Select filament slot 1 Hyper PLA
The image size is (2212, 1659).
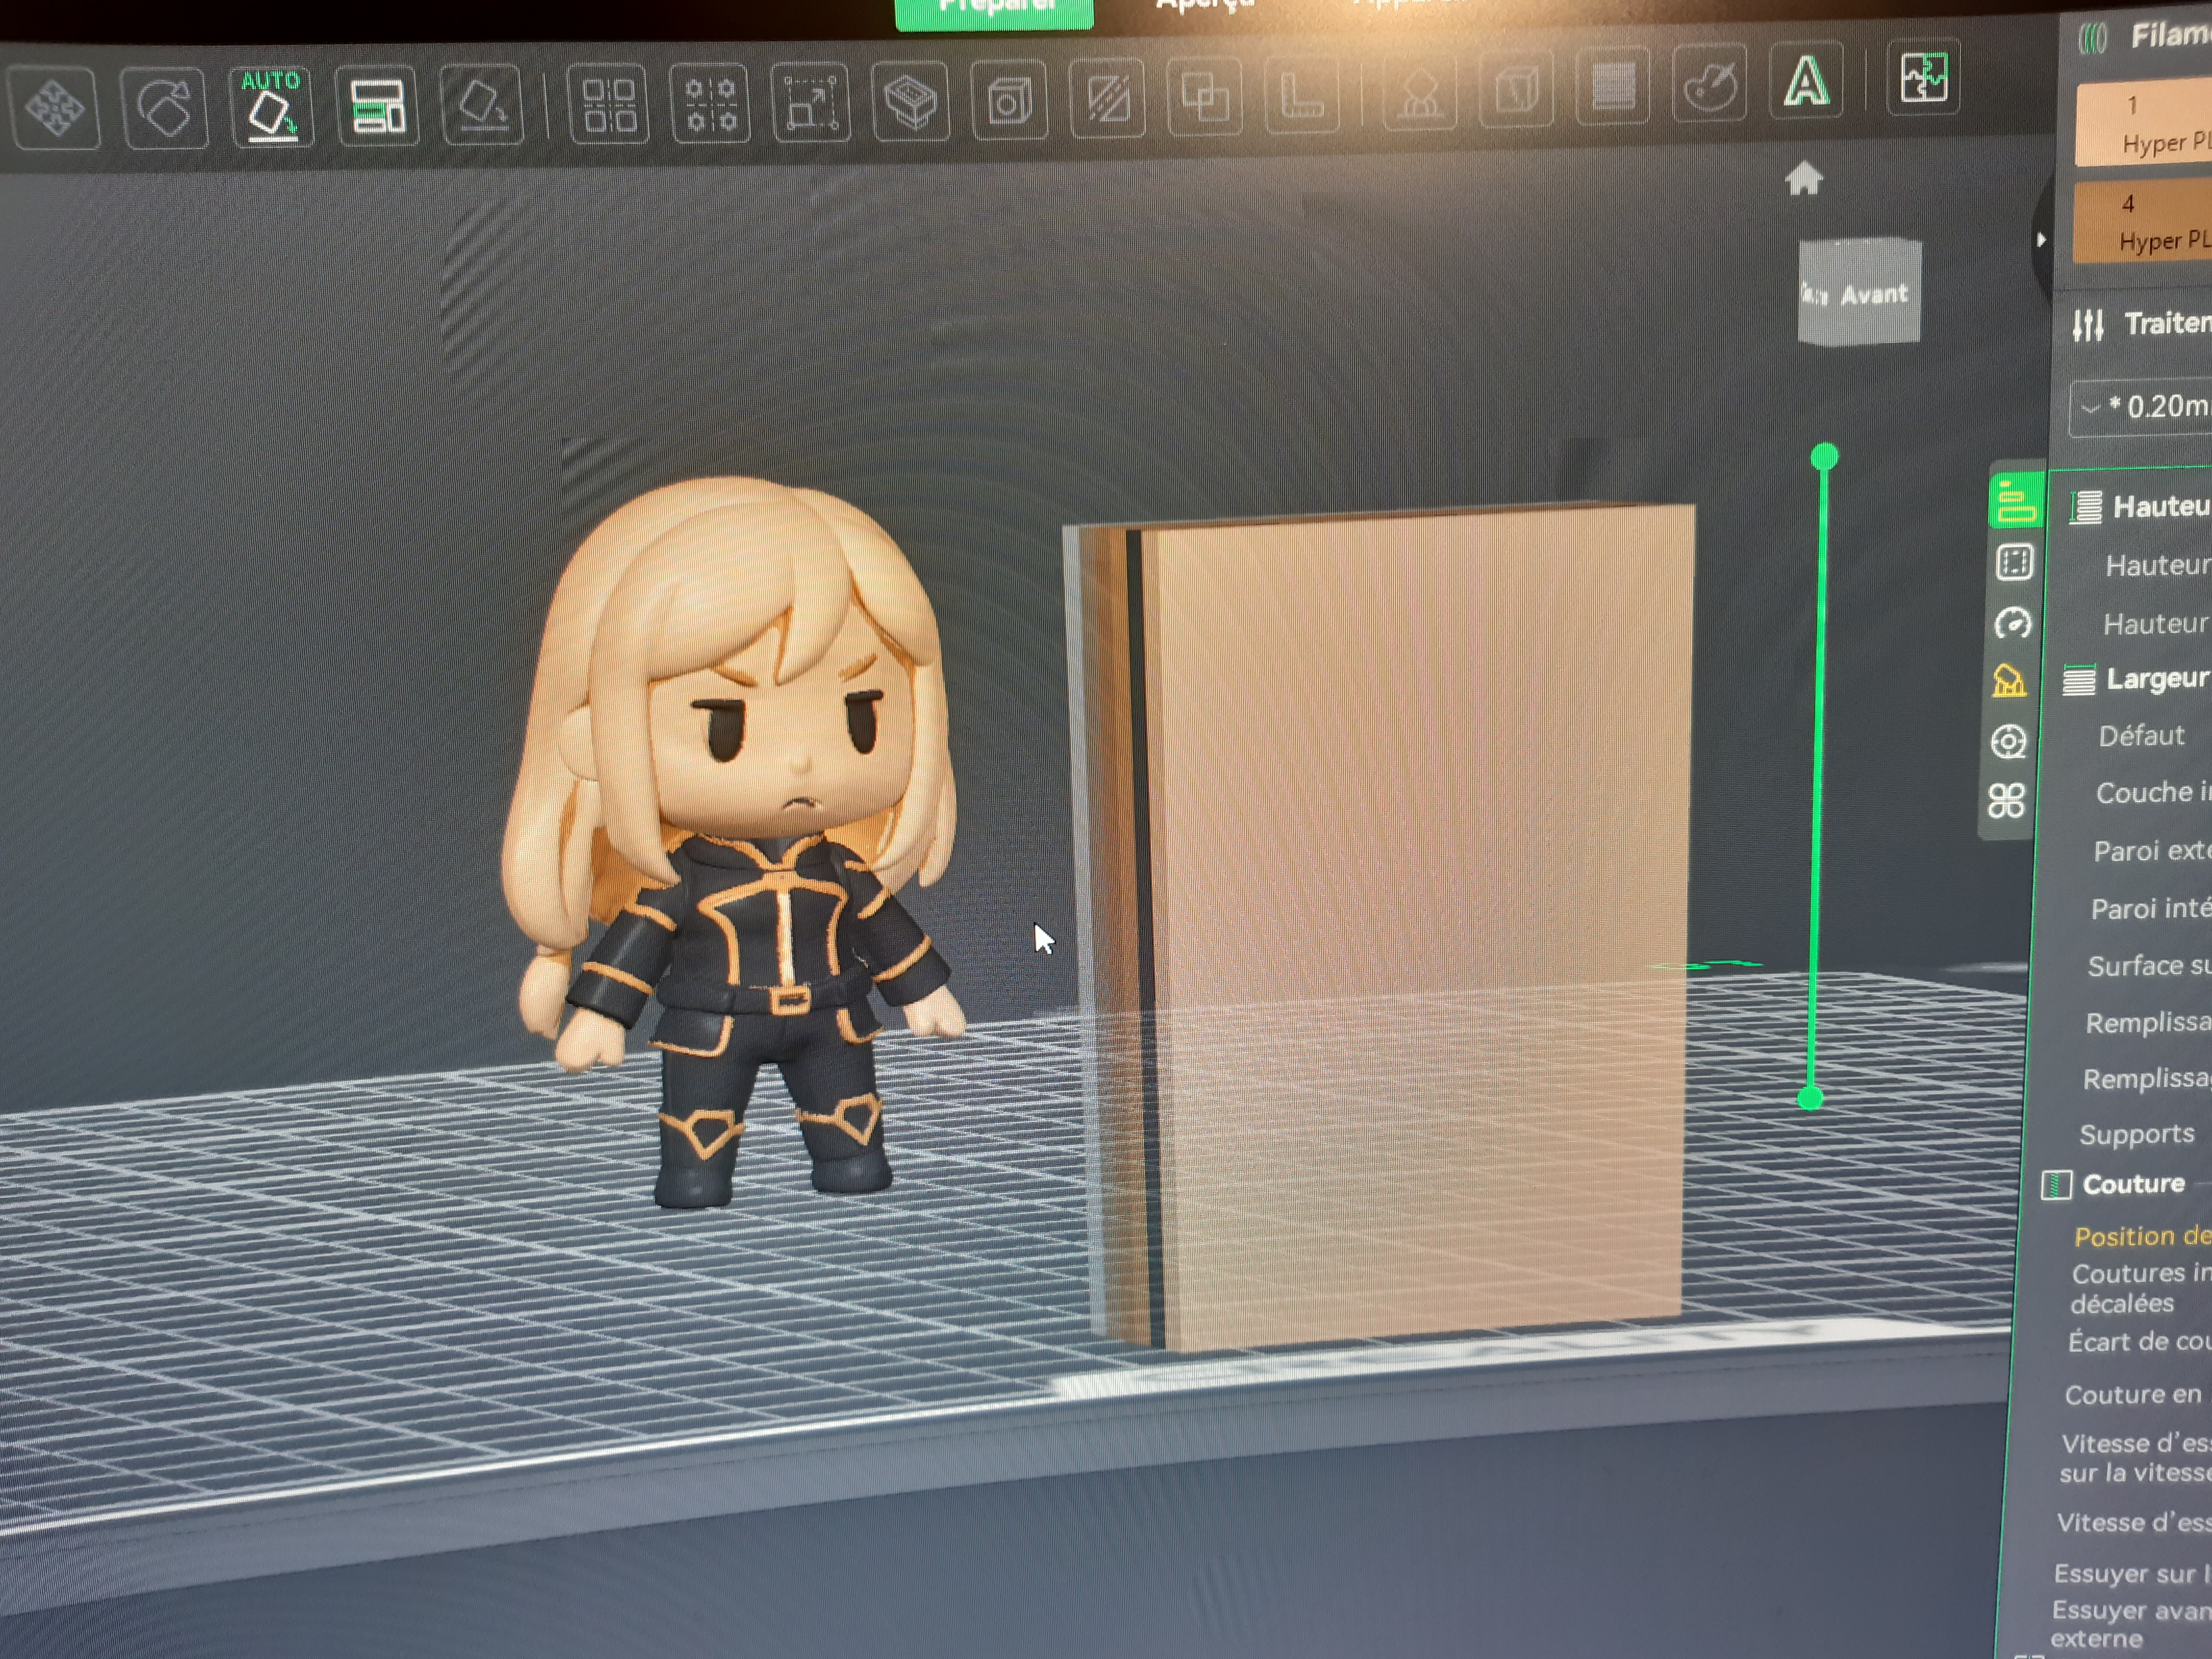click(x=2144, y=124)
